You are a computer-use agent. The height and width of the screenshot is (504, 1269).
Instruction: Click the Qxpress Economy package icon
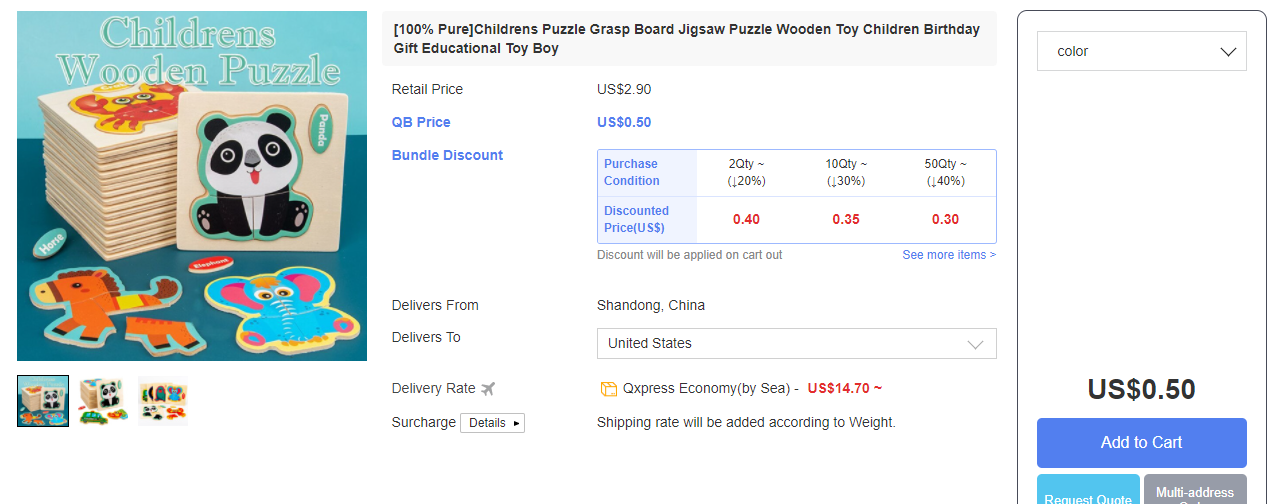[608, 389]
